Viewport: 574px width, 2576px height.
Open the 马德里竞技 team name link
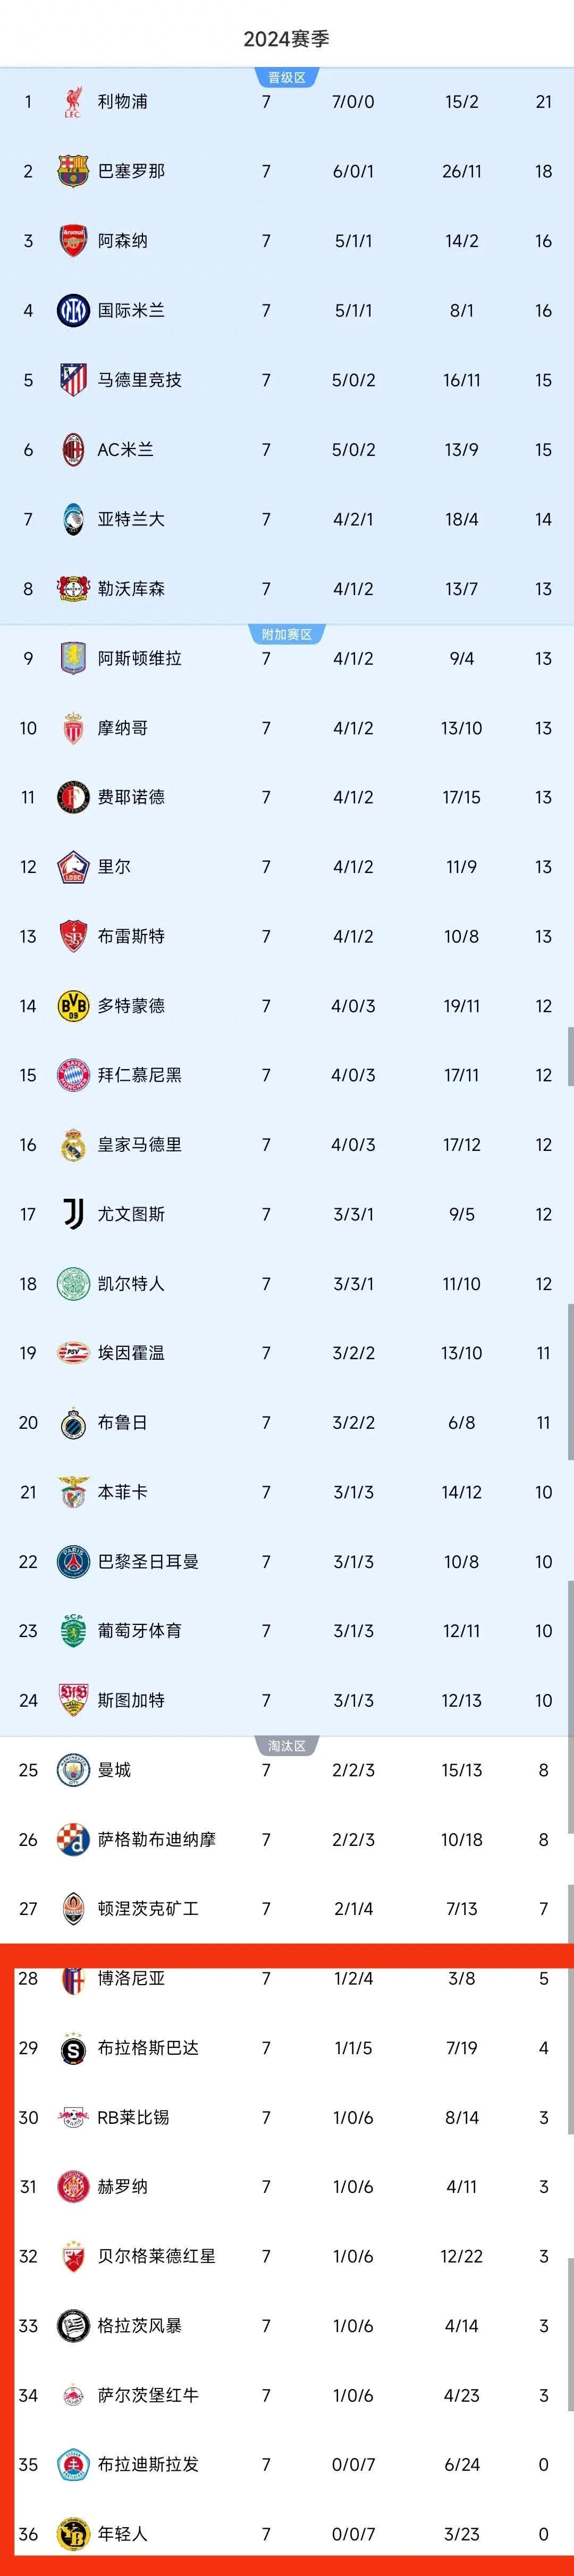[x=139, y=380]
